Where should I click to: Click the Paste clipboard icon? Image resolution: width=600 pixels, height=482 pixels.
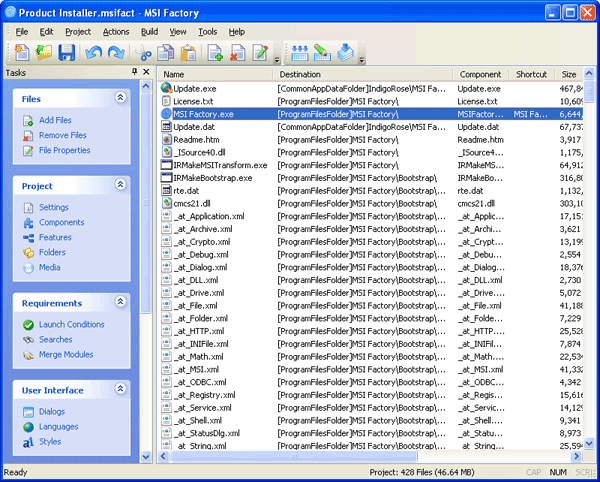click(188, 53)
